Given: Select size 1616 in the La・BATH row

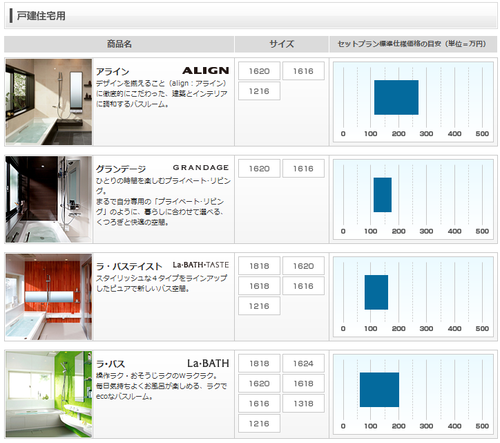Looking at the screenshot, I should 259,403.
